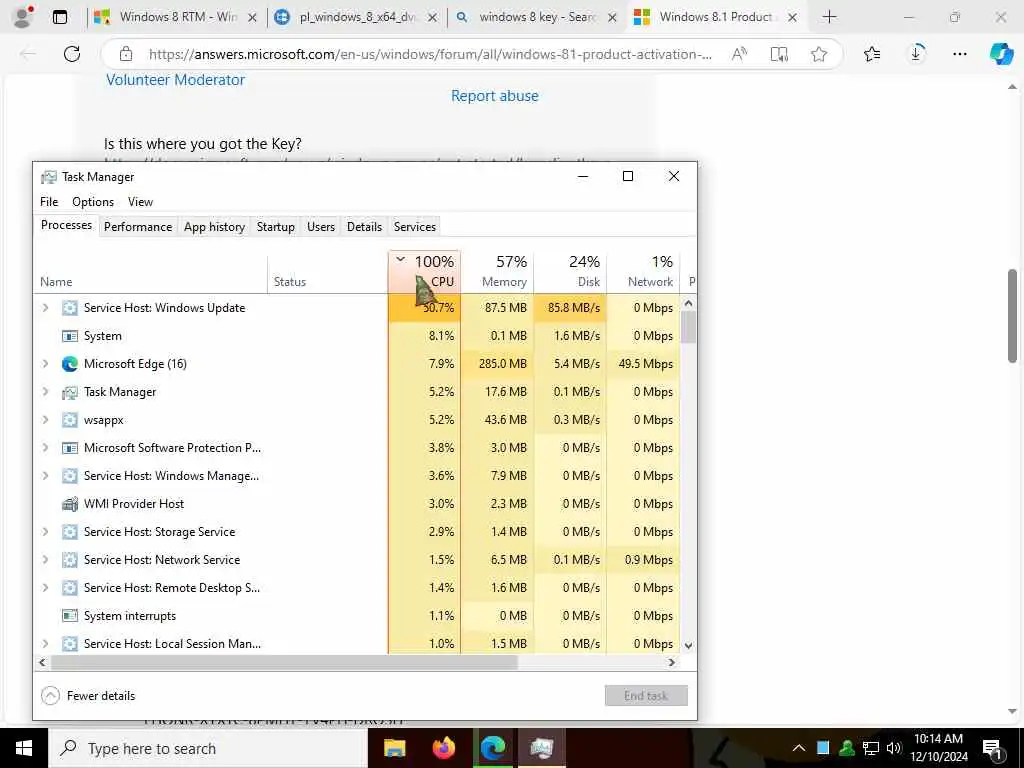The height and width of the screenshot is (768, 1024).
Task: Sort processes by Network column
Action: 643,271
